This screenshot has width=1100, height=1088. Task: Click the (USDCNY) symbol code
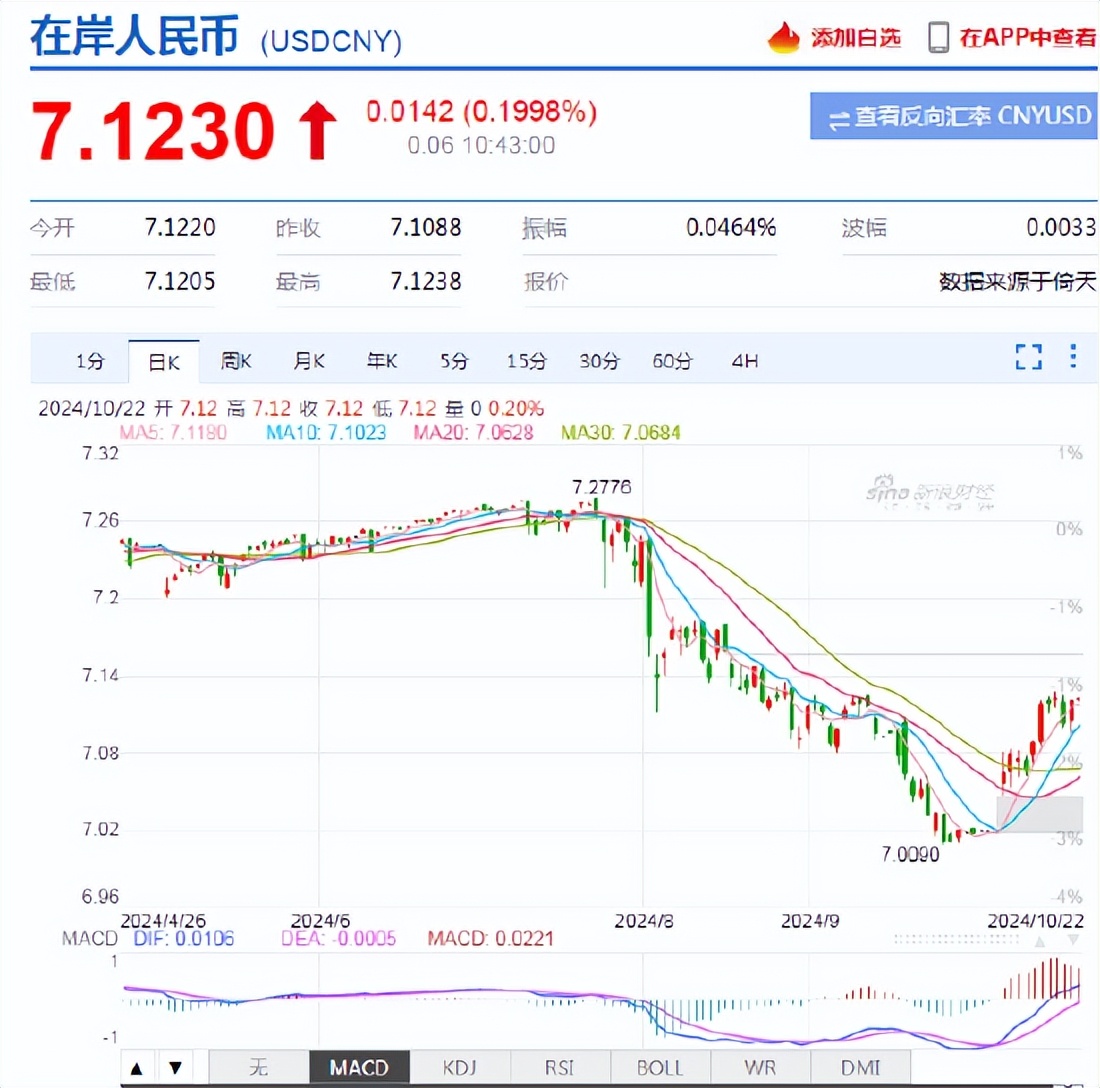click(331, 41)
